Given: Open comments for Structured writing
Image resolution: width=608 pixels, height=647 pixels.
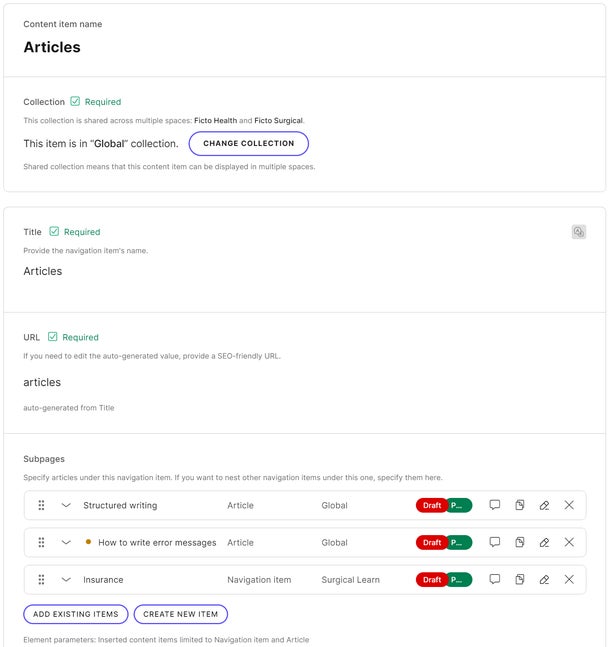Looking at the screenshot, I should pyautogui.click(x=494, y=505).
